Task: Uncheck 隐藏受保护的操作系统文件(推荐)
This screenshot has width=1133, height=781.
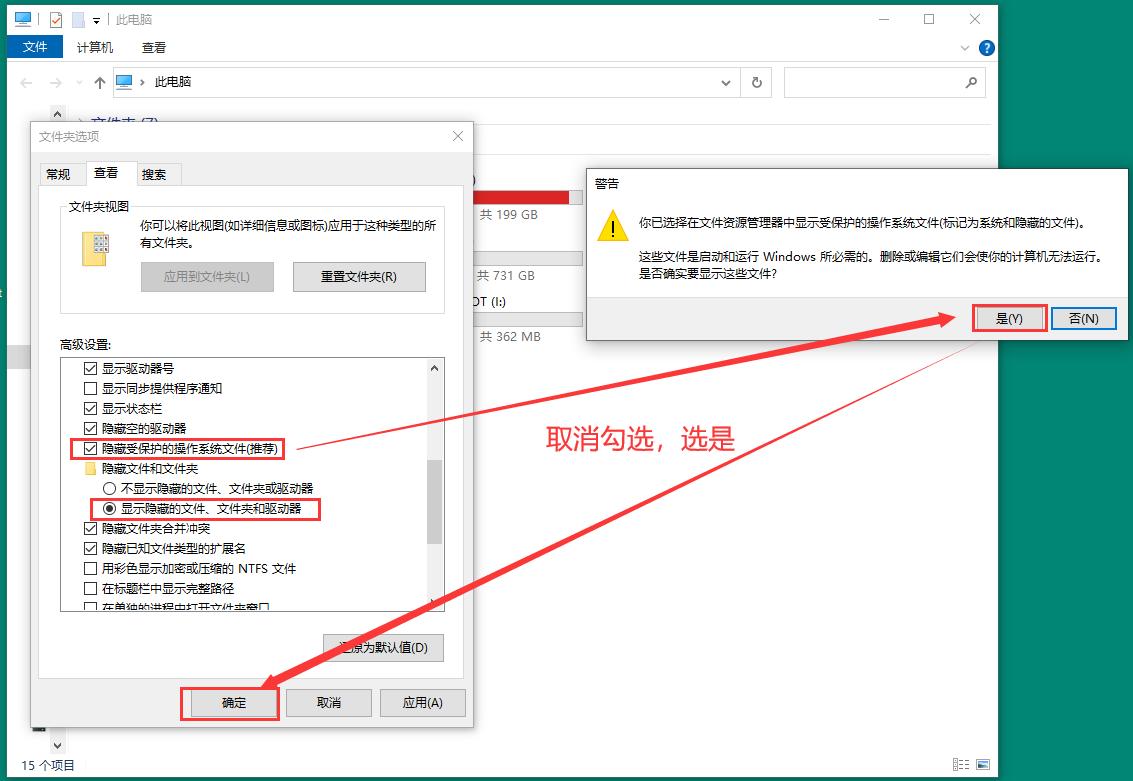Action: point(90,448)
